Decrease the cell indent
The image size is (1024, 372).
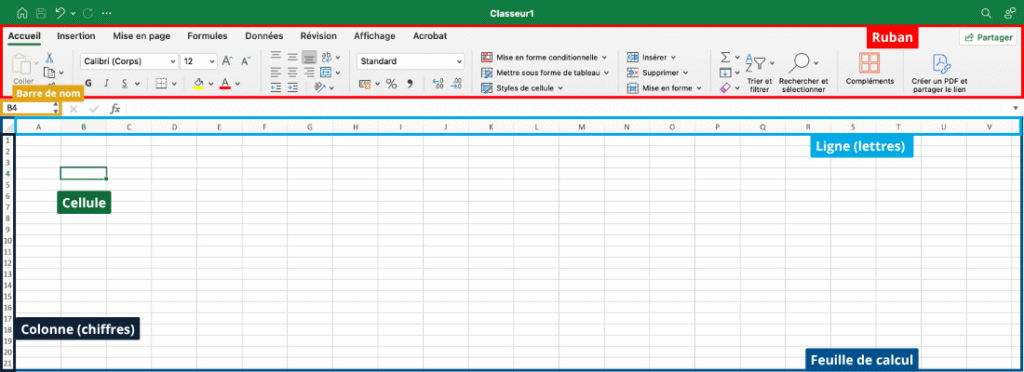click(x=276, y=87)
